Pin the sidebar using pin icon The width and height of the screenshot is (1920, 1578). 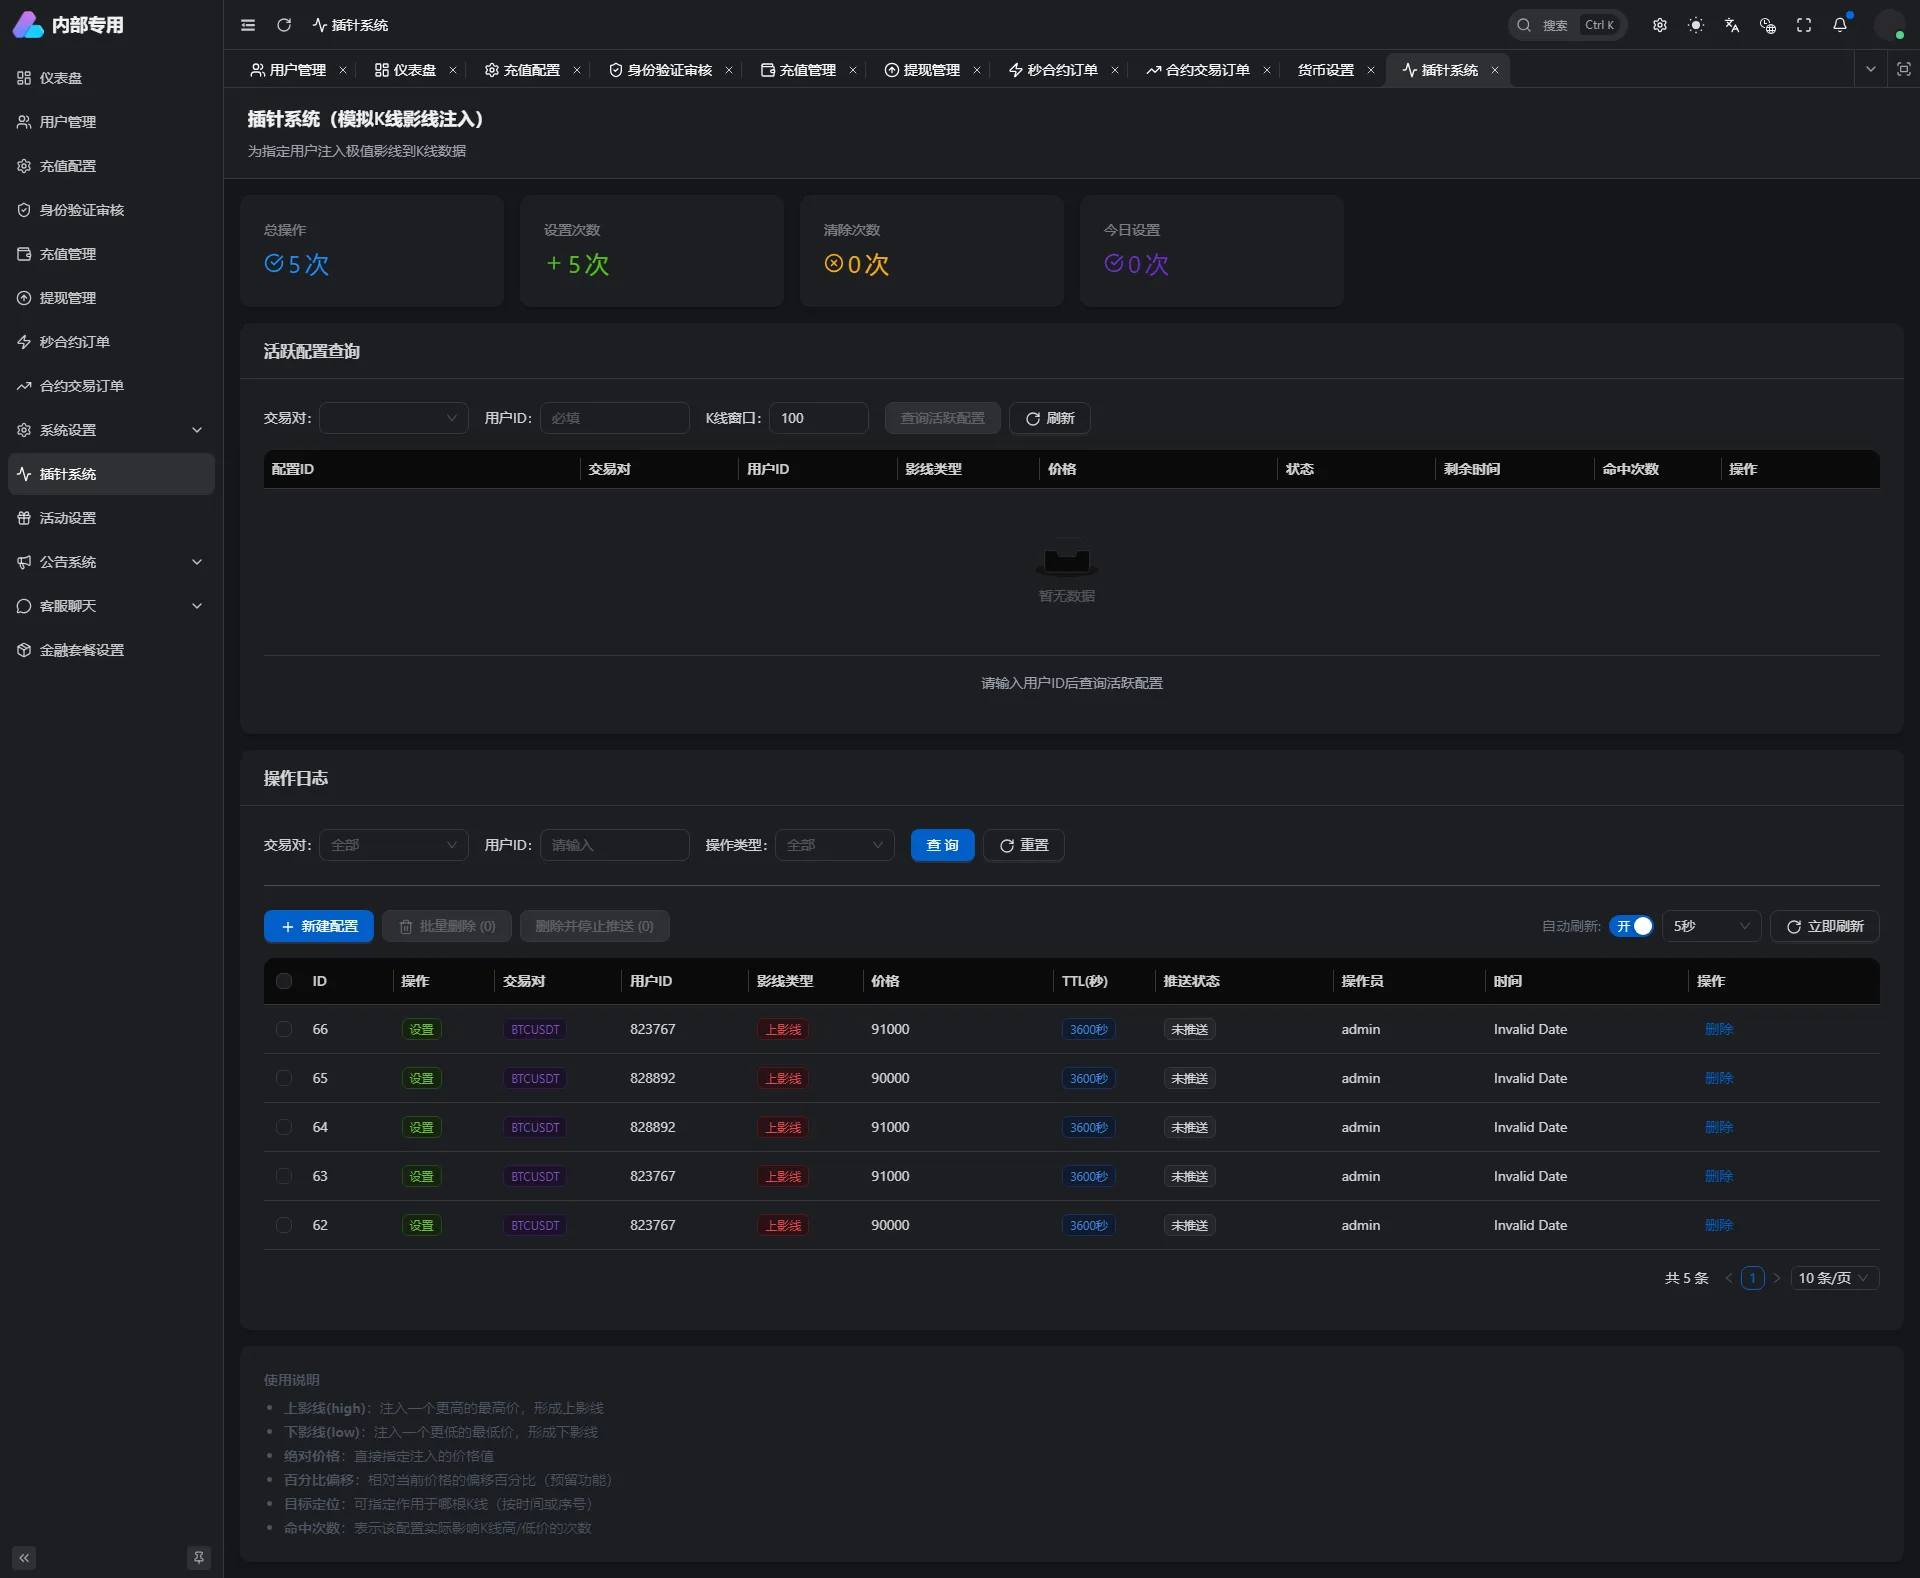pyautogui.click(x=198, y=1557)
